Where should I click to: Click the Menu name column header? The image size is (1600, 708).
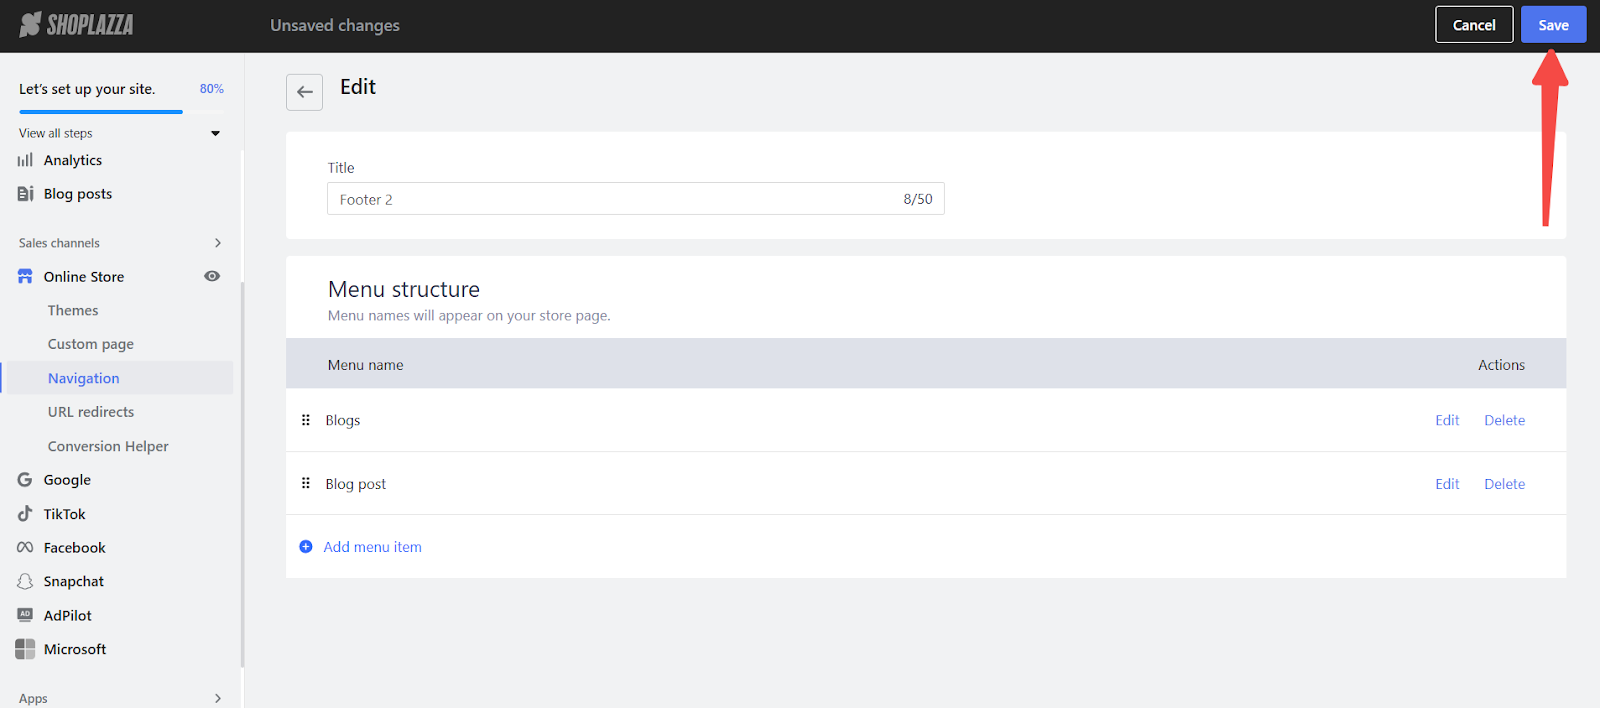(365, 365)
